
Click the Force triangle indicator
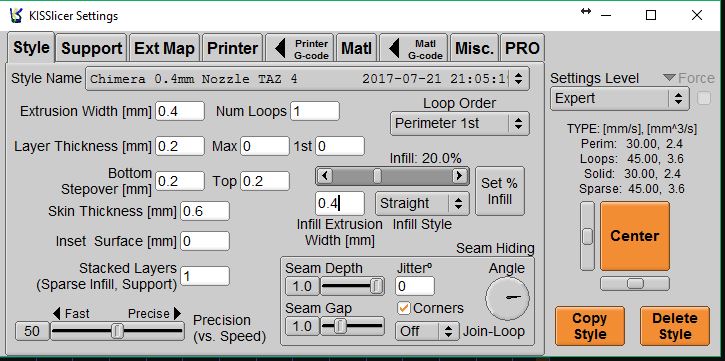point(669,78)
